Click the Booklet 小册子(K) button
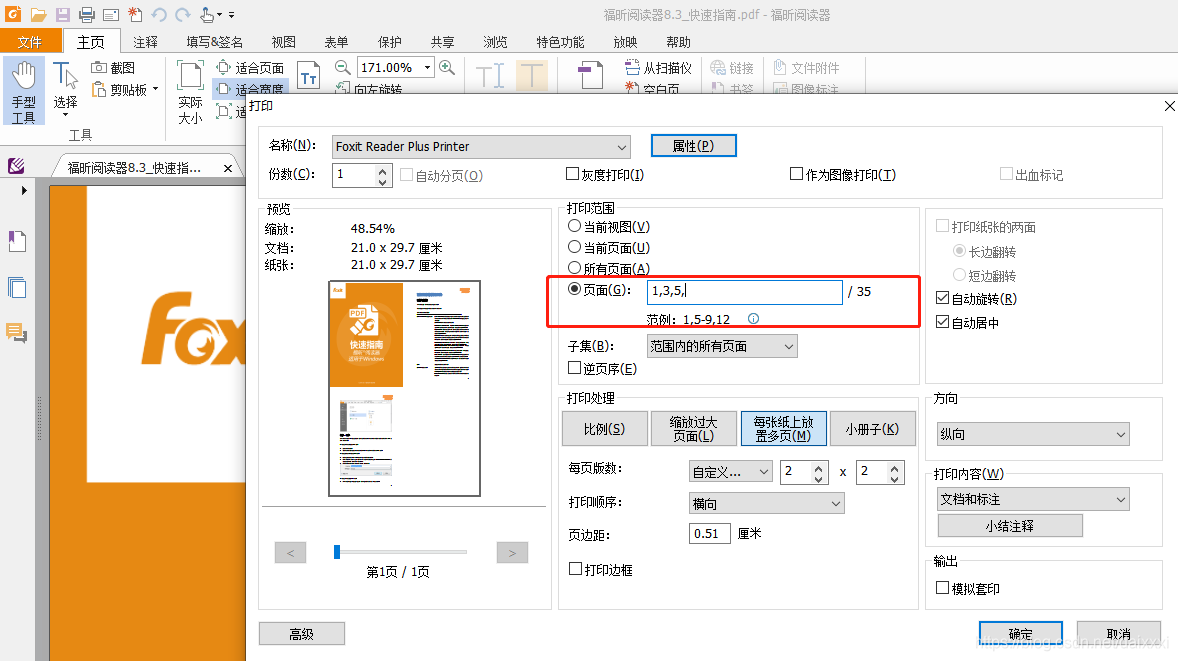1178x661 pixels. coord(871,429)
